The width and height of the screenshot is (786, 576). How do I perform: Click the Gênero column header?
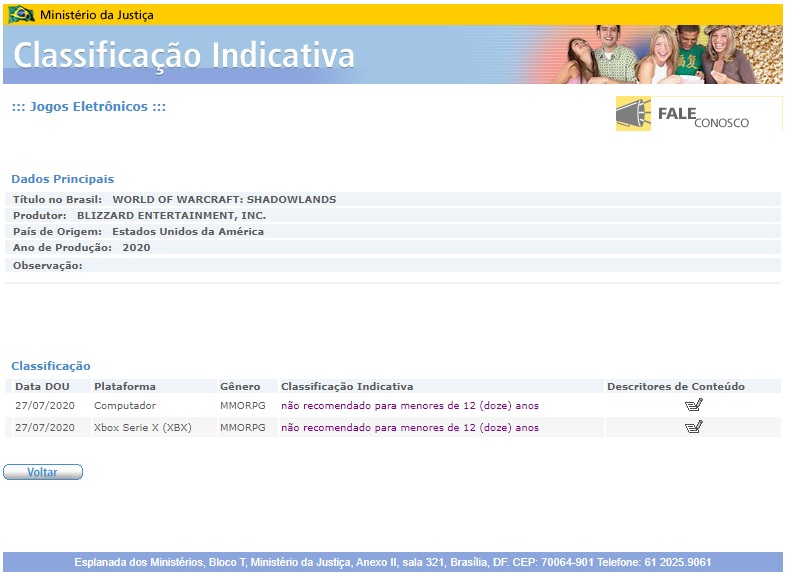point(240,386)
